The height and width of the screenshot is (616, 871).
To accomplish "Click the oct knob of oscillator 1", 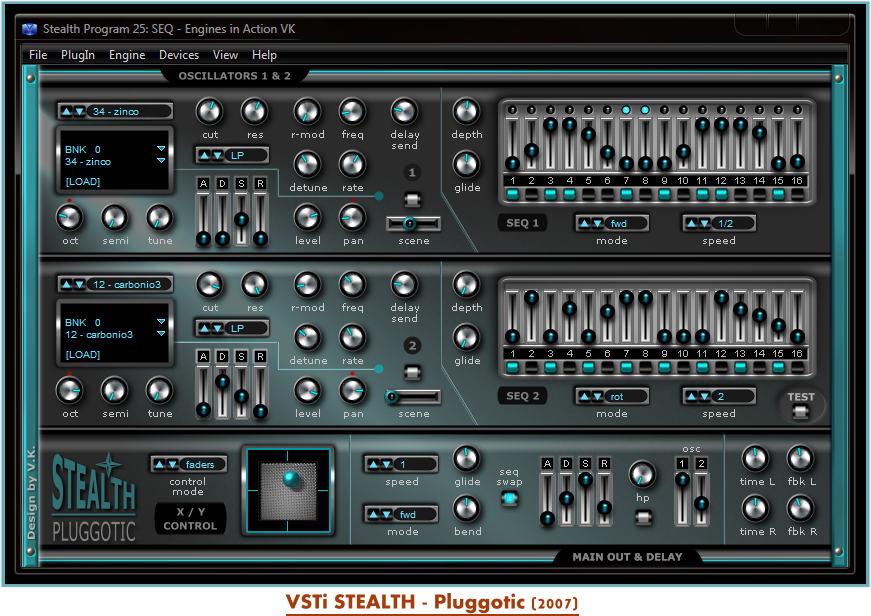I will (x=70, y=217).
